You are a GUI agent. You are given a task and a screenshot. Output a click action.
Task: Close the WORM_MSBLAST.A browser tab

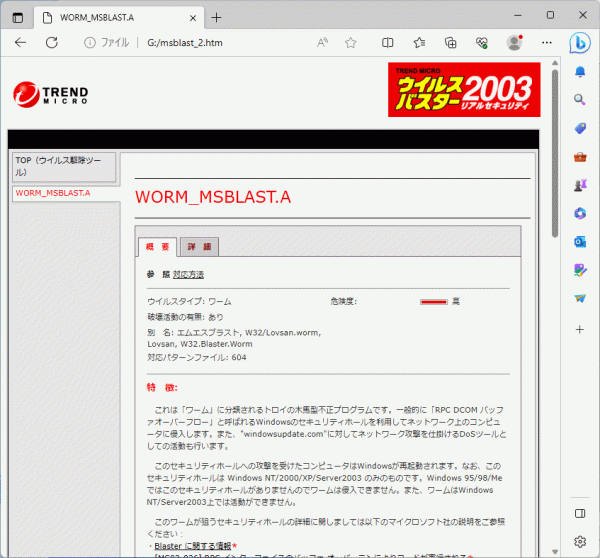tap(193, 18)
